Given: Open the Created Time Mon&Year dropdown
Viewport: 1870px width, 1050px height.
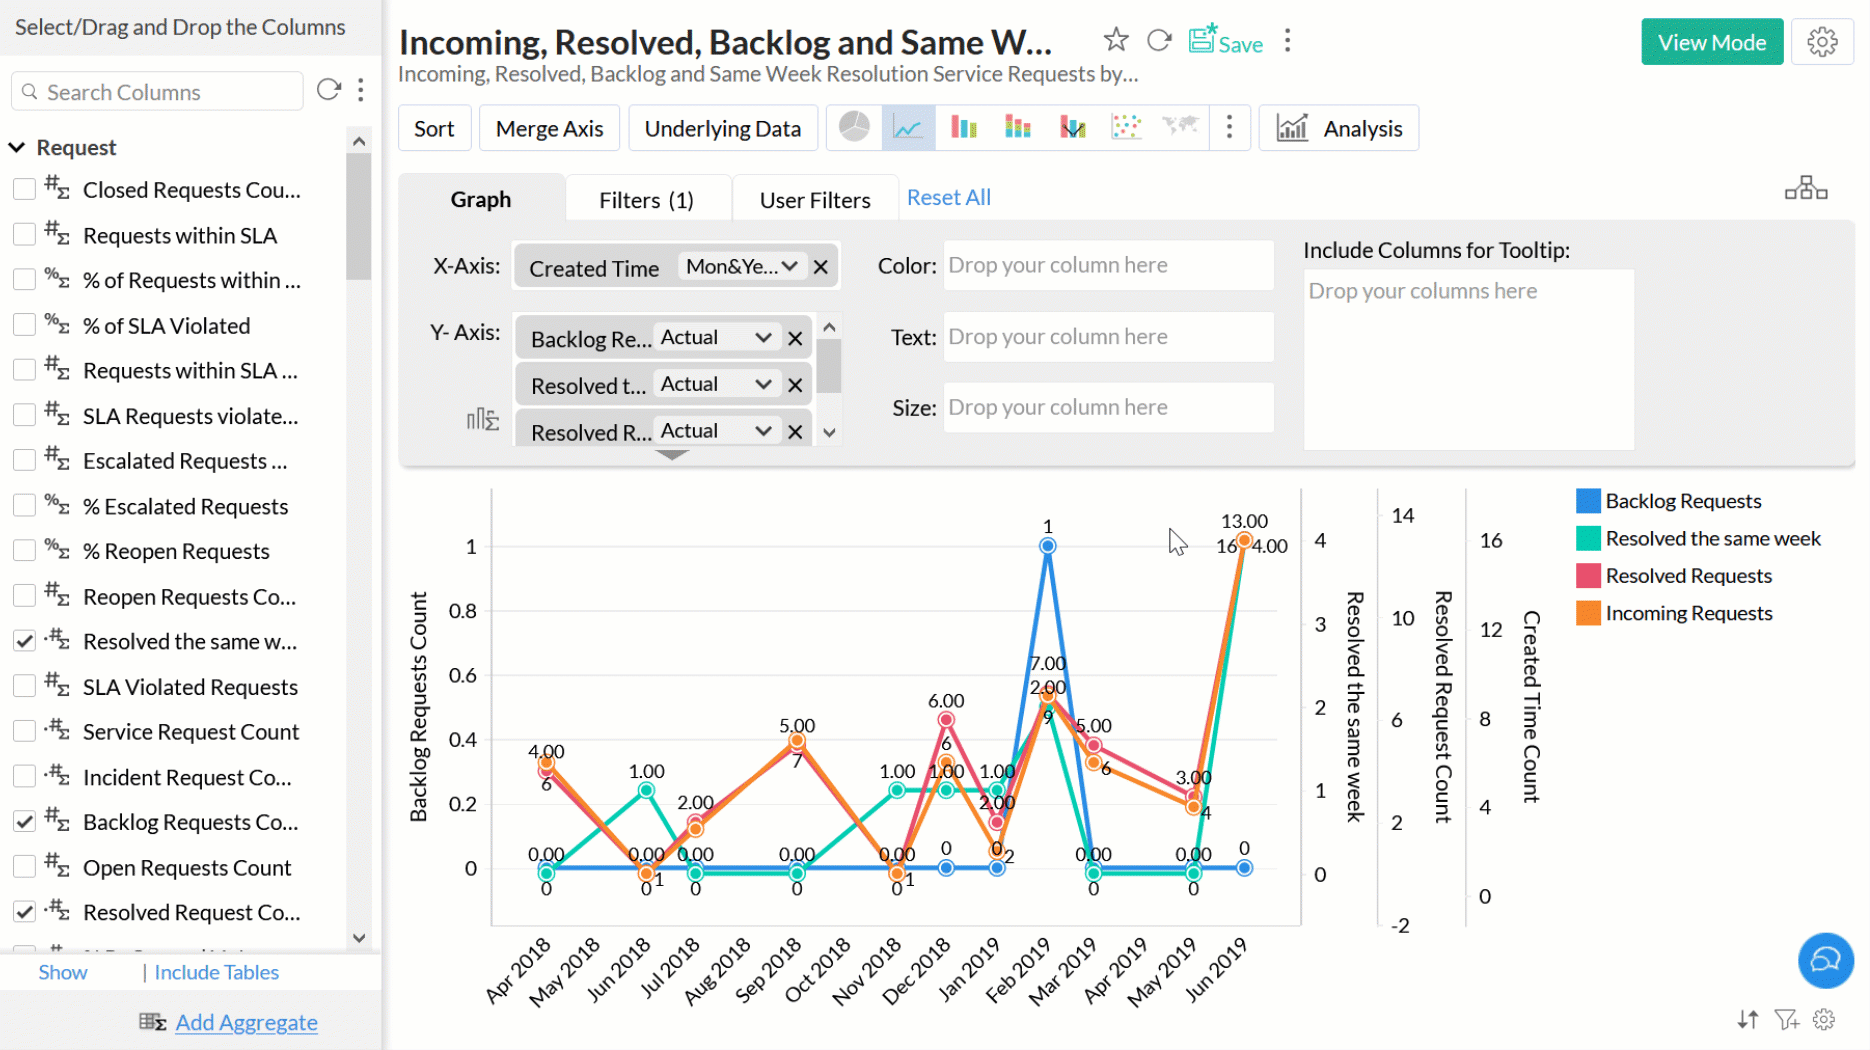Looking at the screenshot, I should point(742,267).
